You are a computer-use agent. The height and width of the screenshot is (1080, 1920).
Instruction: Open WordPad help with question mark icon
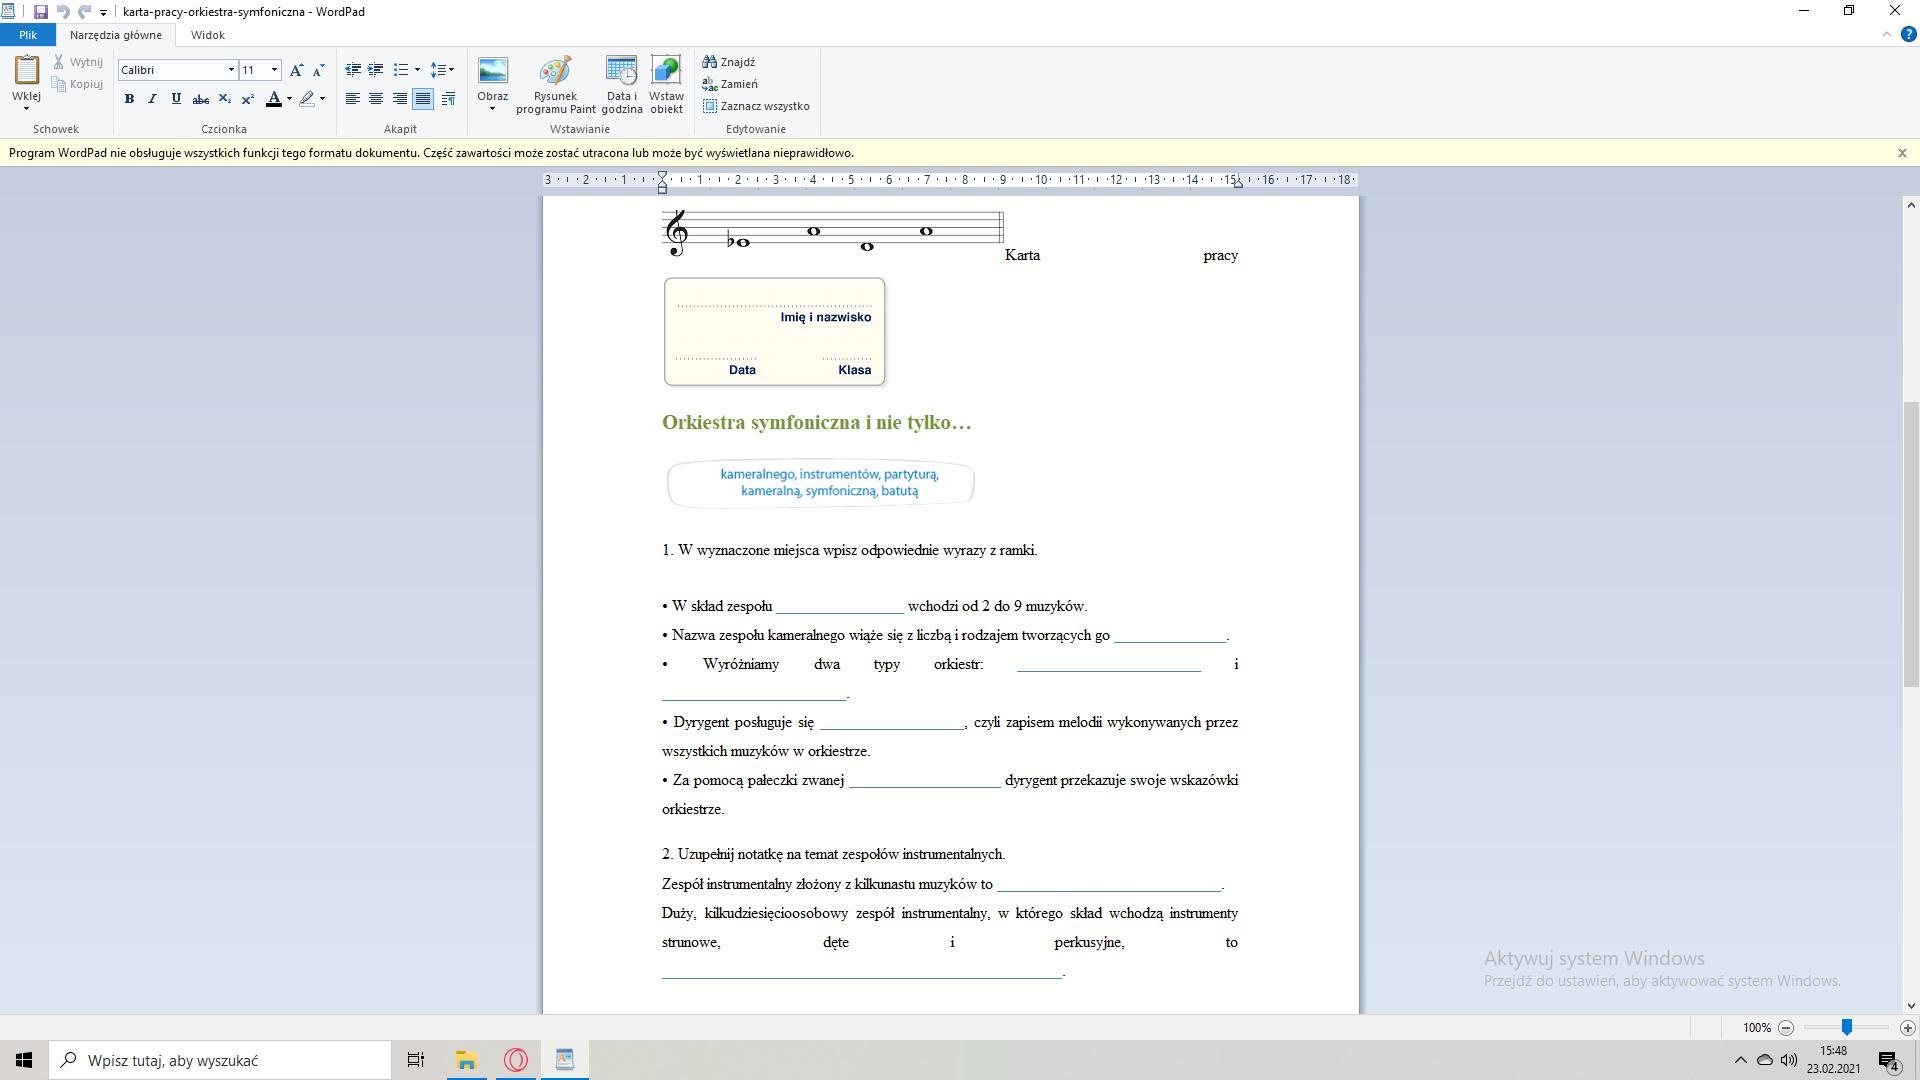[x=1908, y=34]
